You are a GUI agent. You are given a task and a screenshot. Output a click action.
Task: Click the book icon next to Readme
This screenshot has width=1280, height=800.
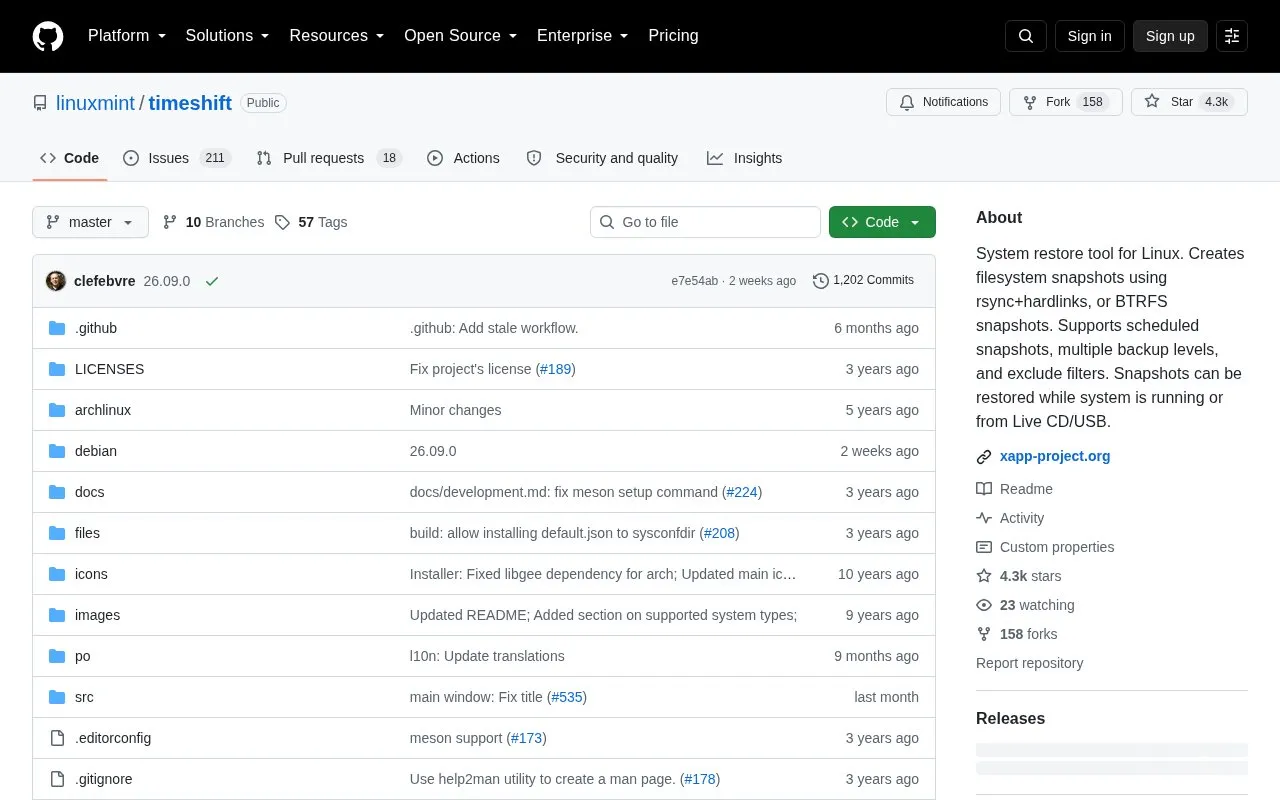984,489
